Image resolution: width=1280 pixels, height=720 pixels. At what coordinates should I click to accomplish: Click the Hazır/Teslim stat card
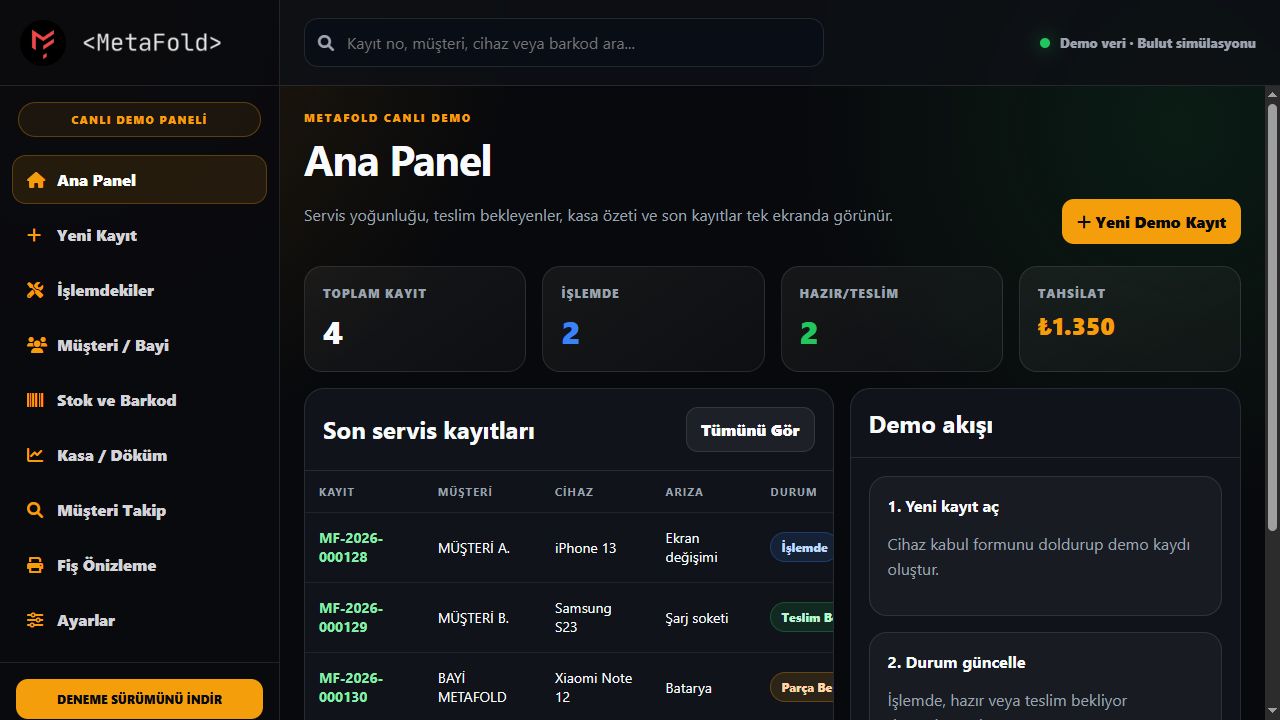892,319
